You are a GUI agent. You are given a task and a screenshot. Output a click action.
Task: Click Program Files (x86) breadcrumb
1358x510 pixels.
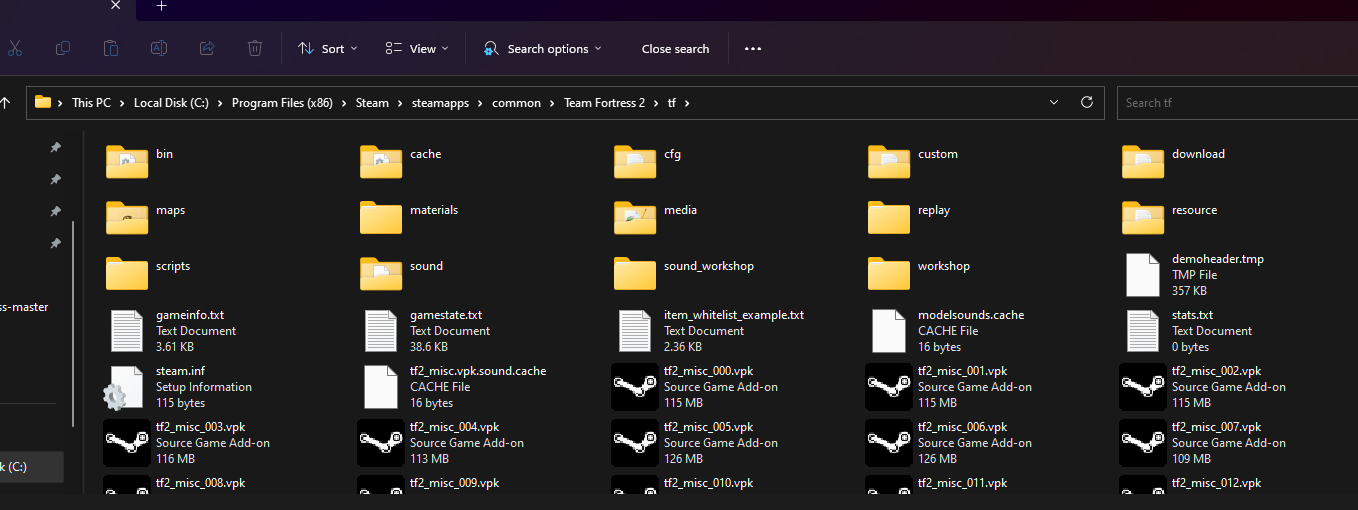point(283,103)
